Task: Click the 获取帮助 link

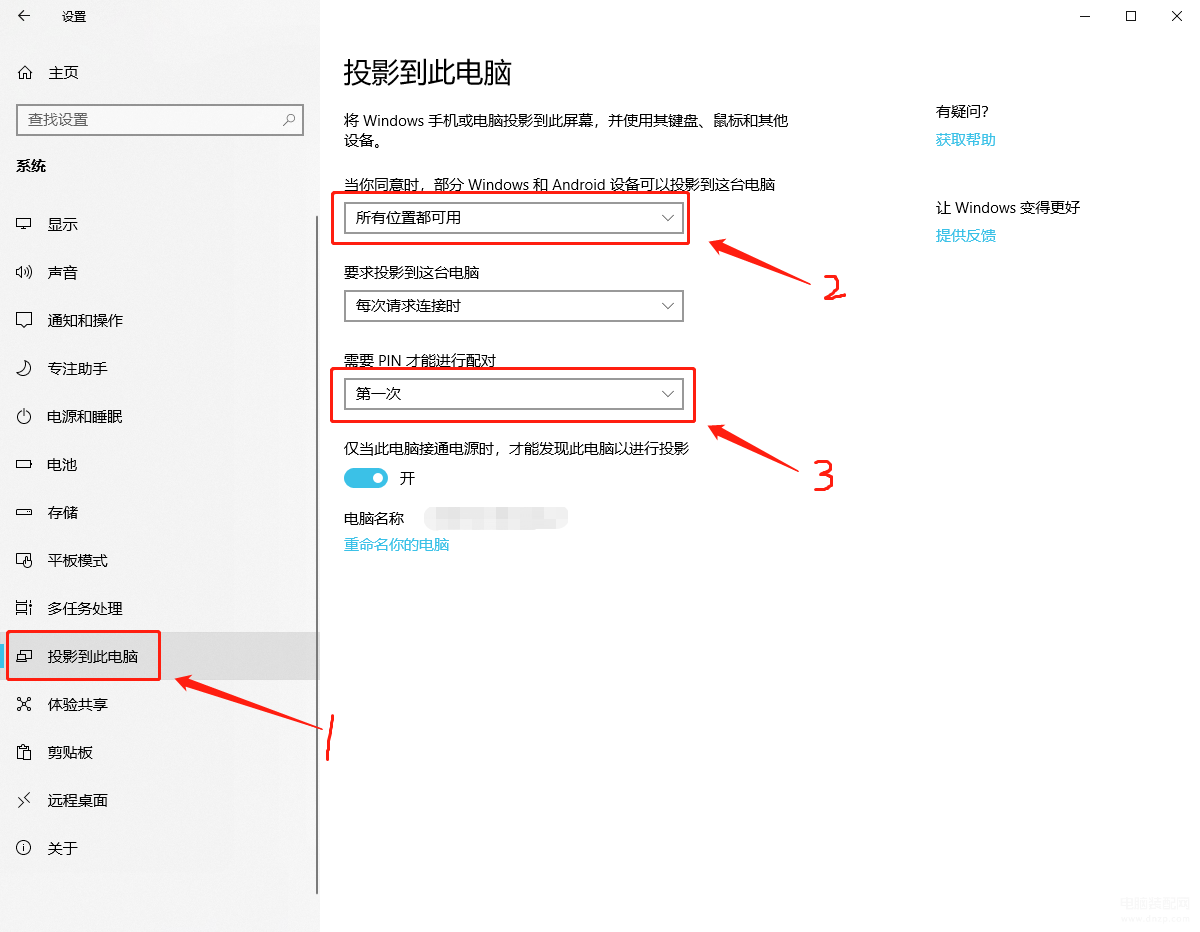Action: click(966, 140)
